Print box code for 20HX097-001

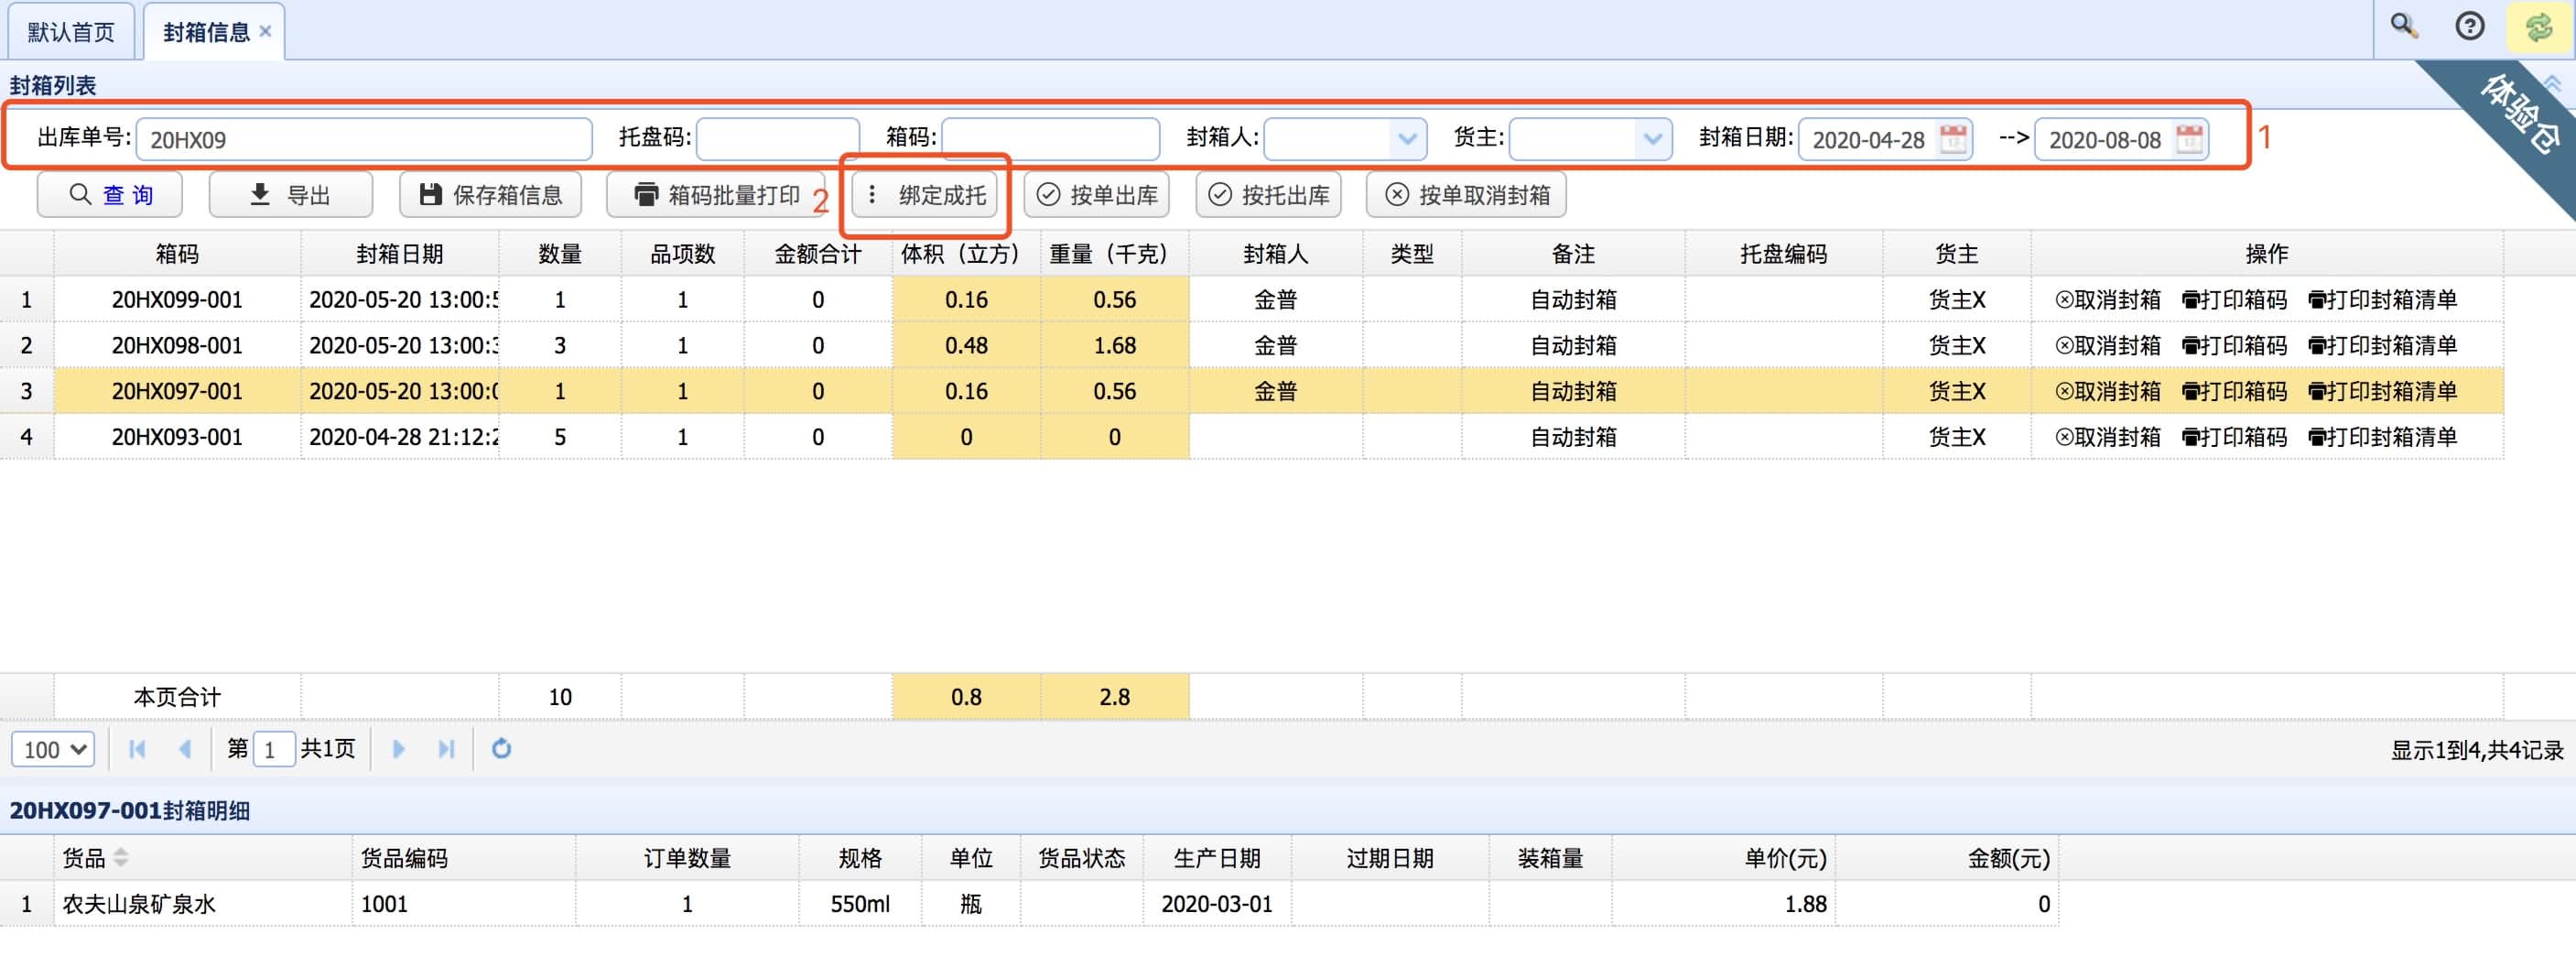(x=2234, y=391)
